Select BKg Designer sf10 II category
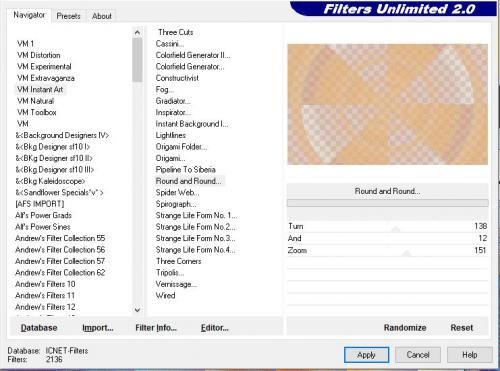Viewport: 500px width, 371px height. [x=54, y=158]
